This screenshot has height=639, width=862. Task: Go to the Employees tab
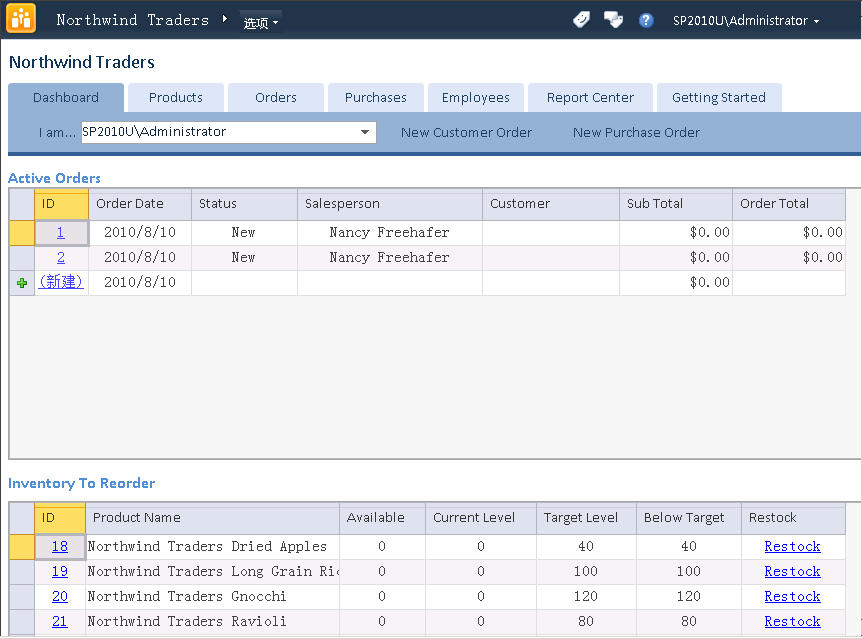[476, 97]
